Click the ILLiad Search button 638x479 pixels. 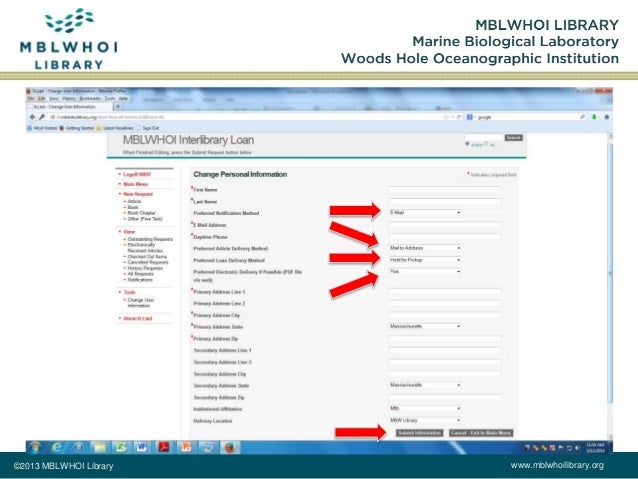point(513,138)
